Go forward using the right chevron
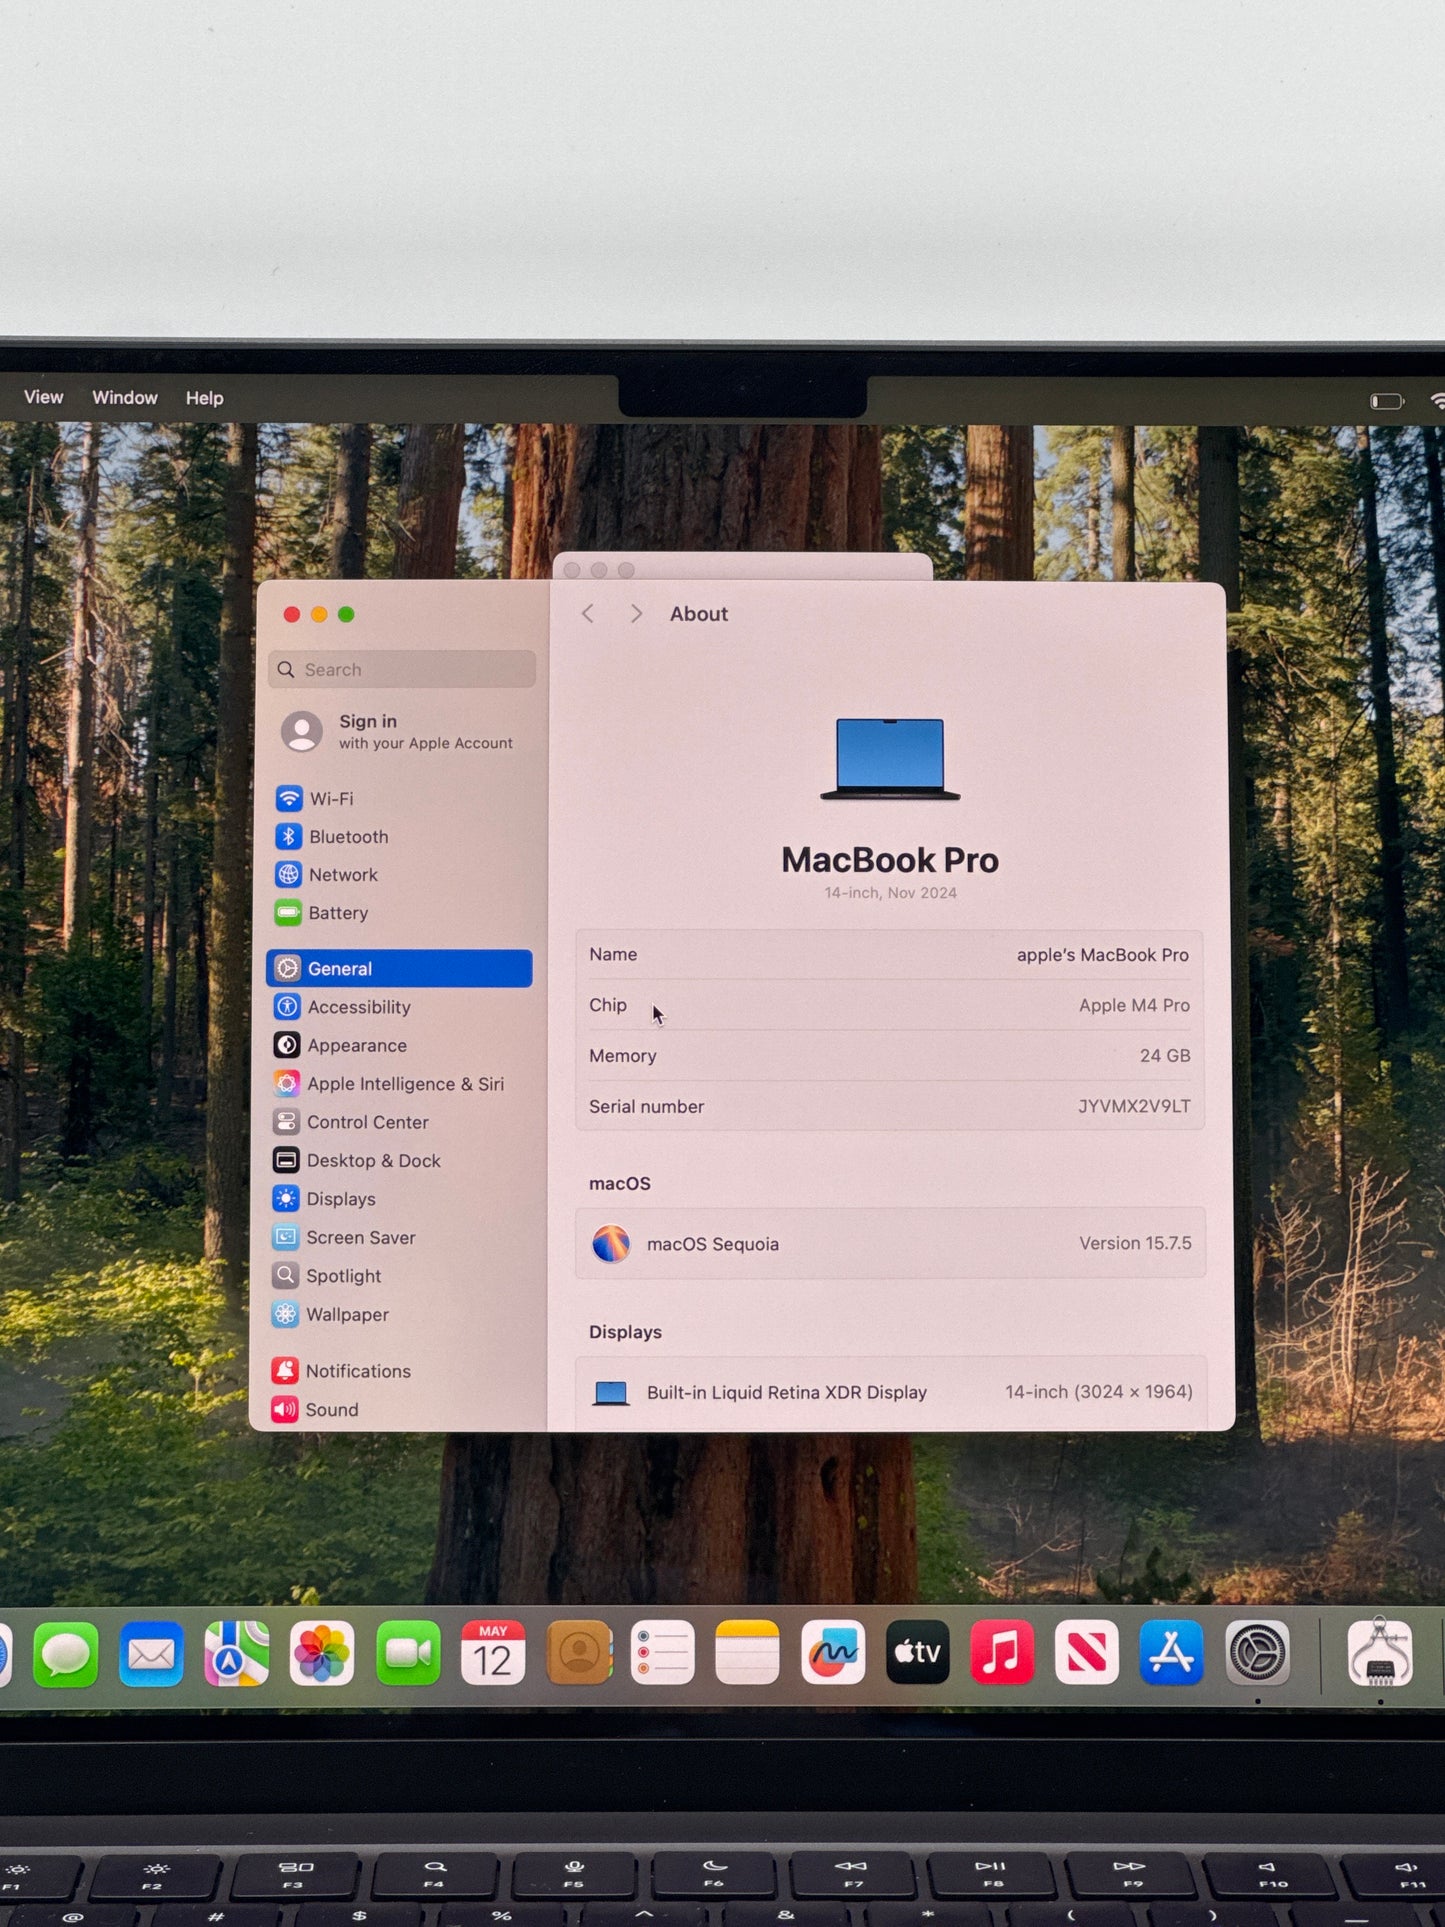Viewport: 1445px width, 1927px height. [636, 613]
